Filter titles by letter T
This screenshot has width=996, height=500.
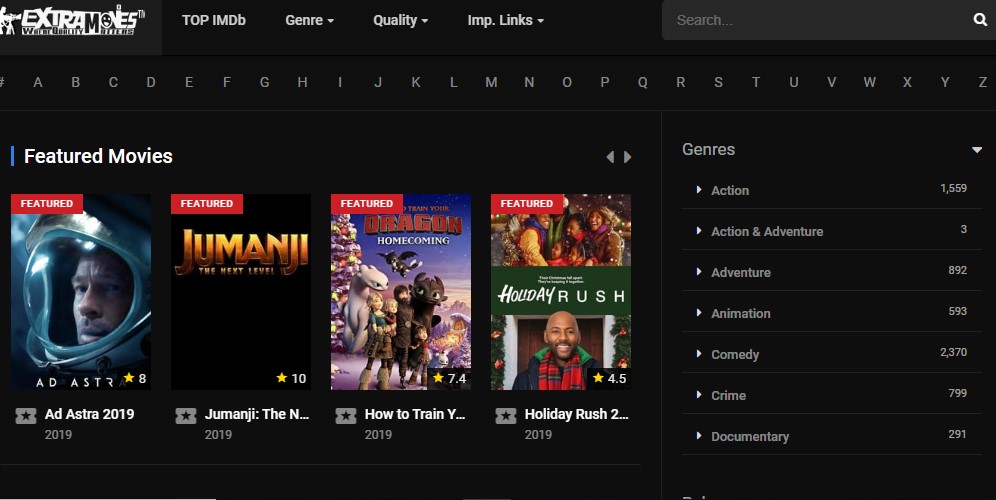click(756, 82)
